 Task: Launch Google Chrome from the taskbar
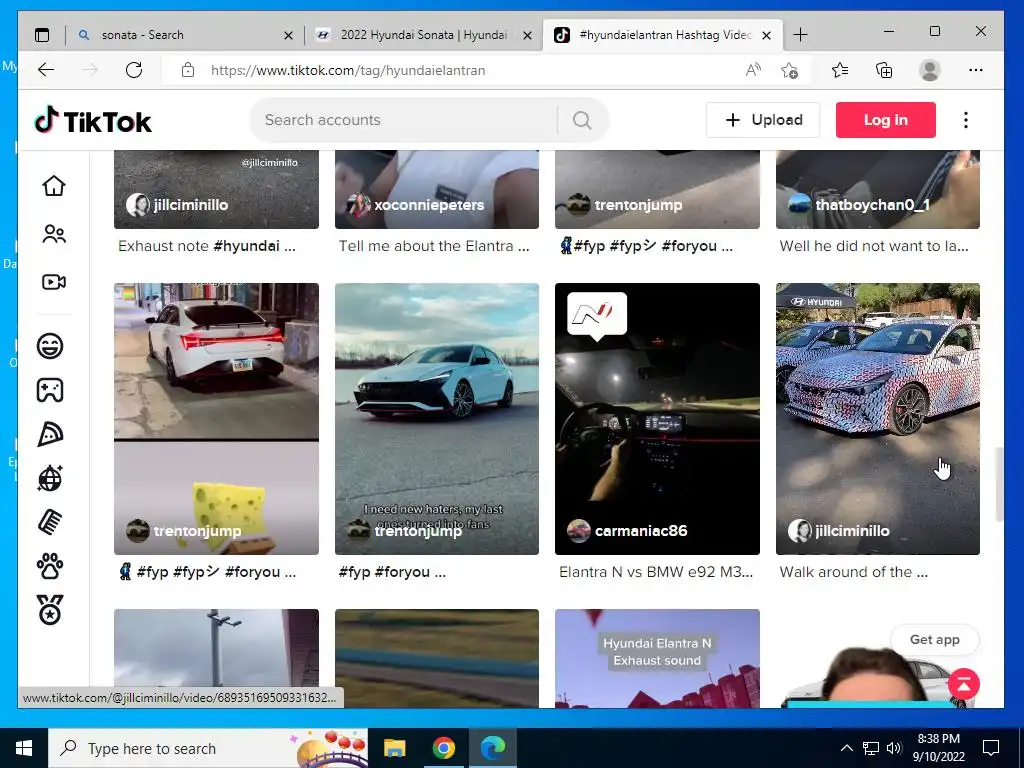tap(443, 748)
